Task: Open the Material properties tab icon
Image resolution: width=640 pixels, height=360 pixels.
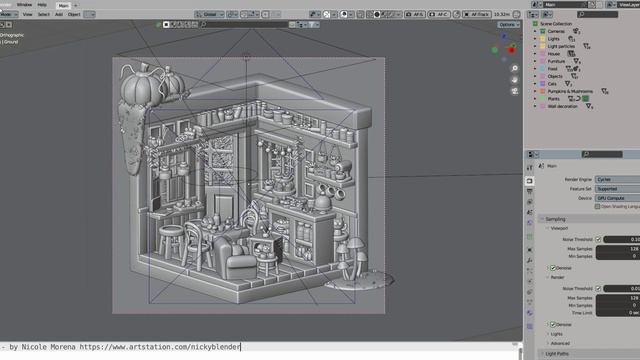Action: [529, 313]
